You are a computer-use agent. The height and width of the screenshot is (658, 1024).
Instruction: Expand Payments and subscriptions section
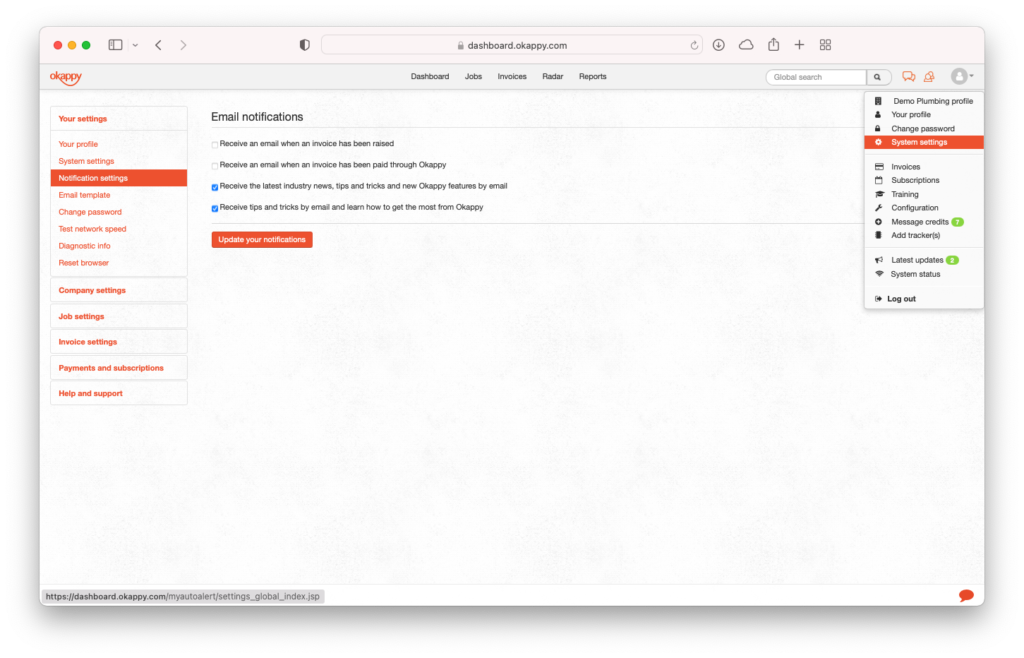pyautogui.click(x=119, y=368)
